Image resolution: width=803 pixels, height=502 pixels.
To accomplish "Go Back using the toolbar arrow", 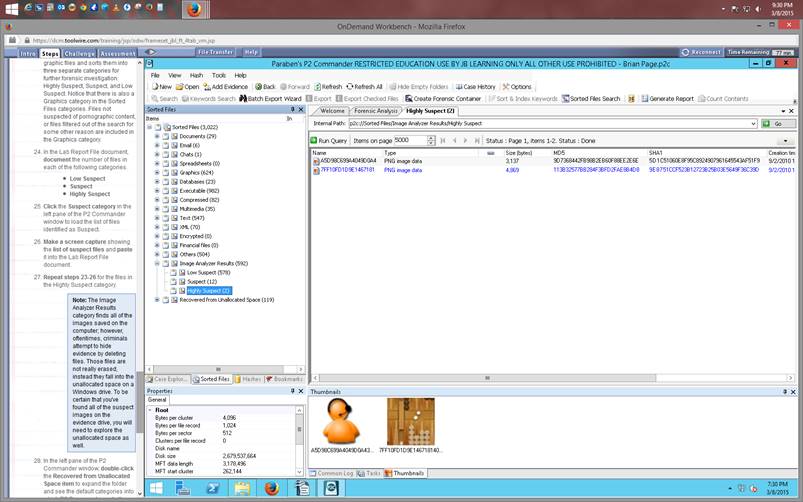I will point(266,87).
